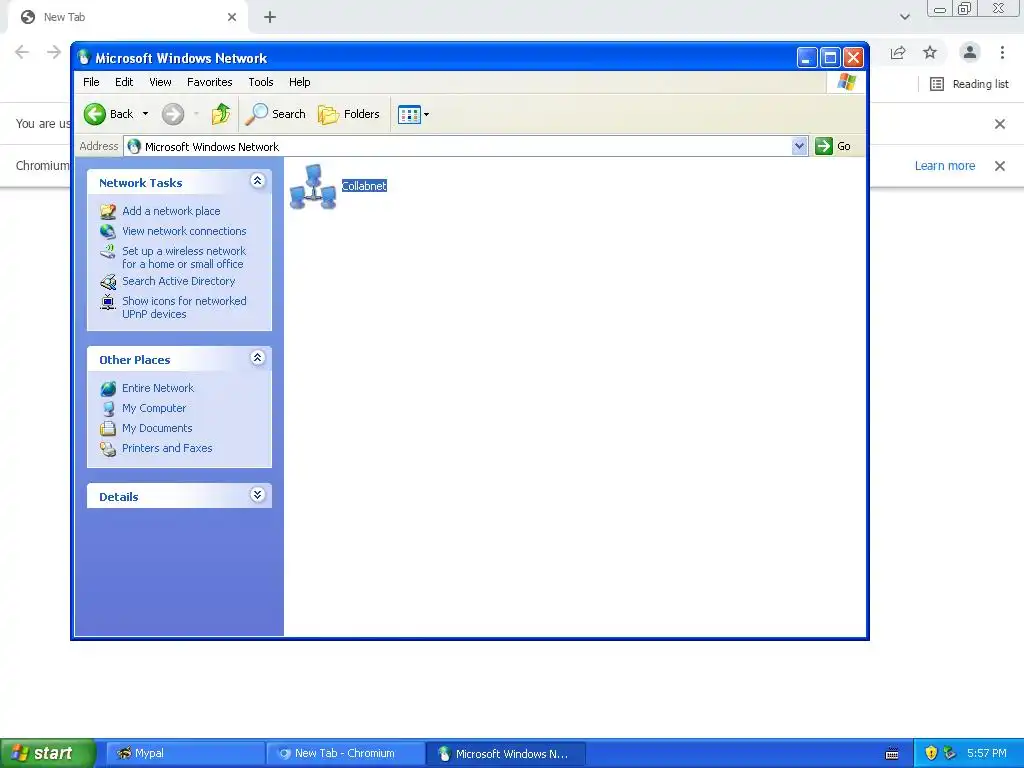Click the Entire Network globe icon
1024x768 pixels.
pyautogui.click(x=108, y=389)
